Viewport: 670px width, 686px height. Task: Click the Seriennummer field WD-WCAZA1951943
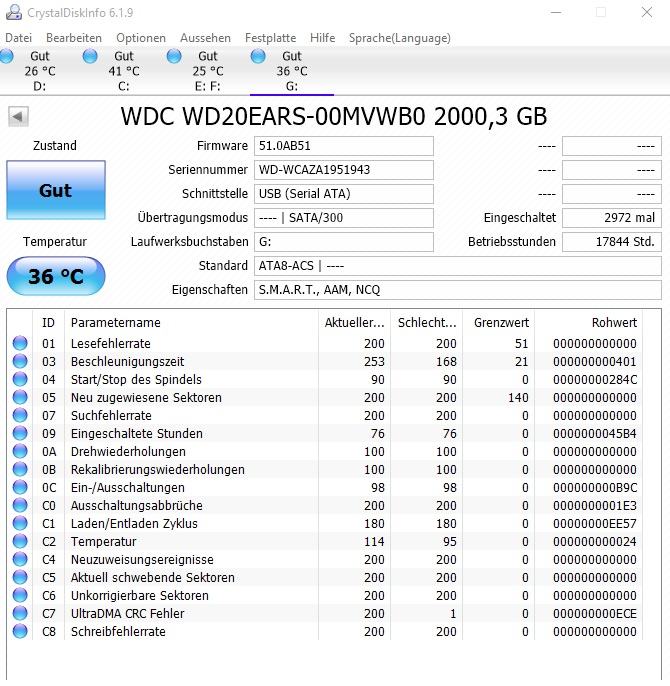click(344, 170)
